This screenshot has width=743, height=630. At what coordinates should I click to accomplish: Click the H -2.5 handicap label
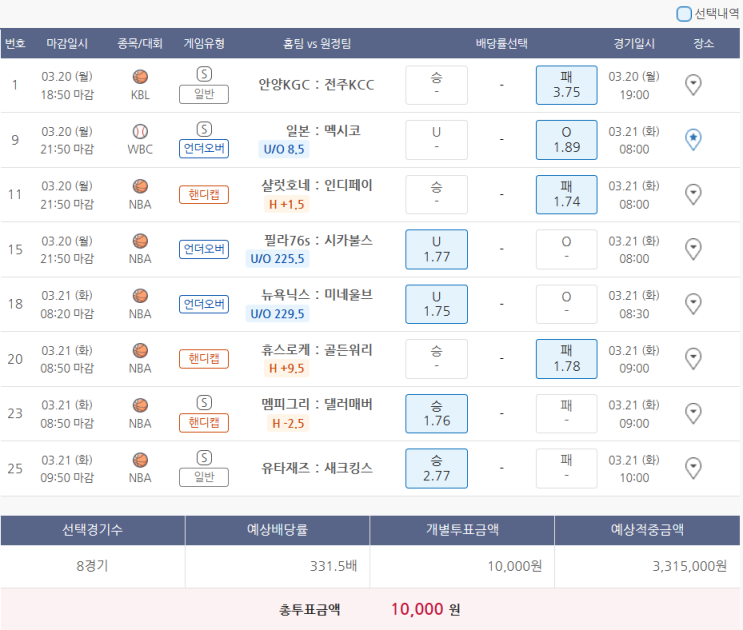(288, 423)
